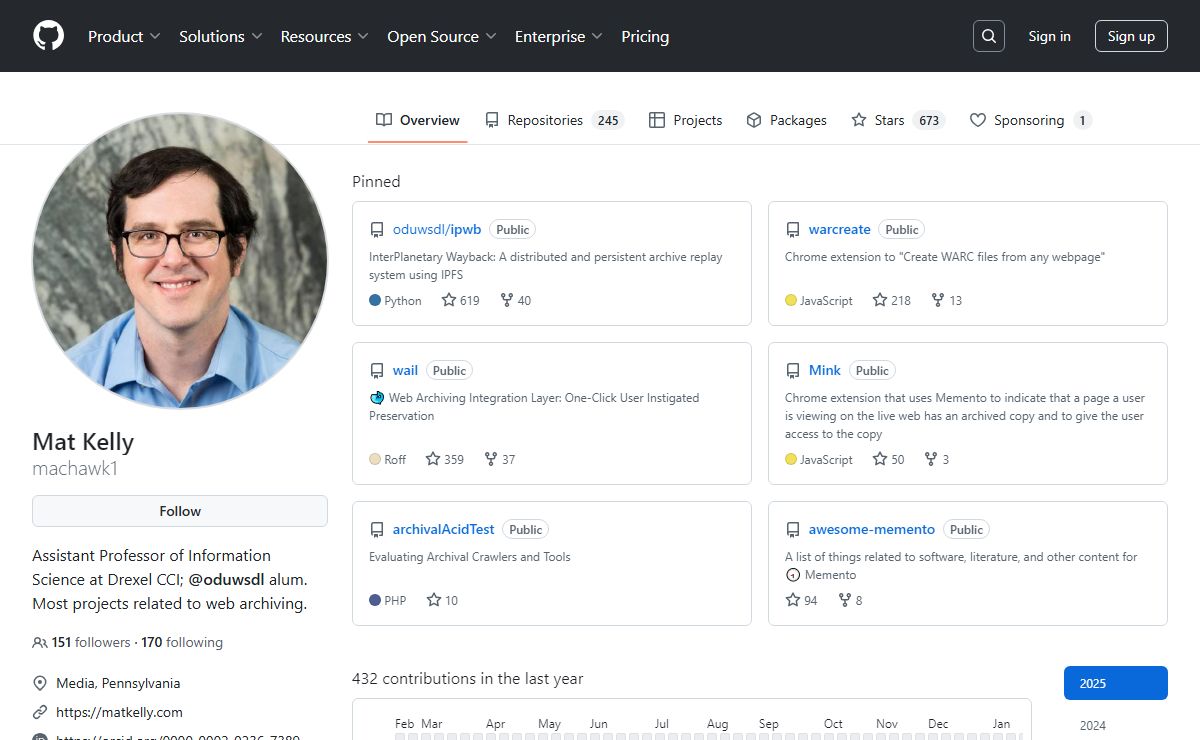
Task: Open the warcreate repository link
Action: pos(839,229)
